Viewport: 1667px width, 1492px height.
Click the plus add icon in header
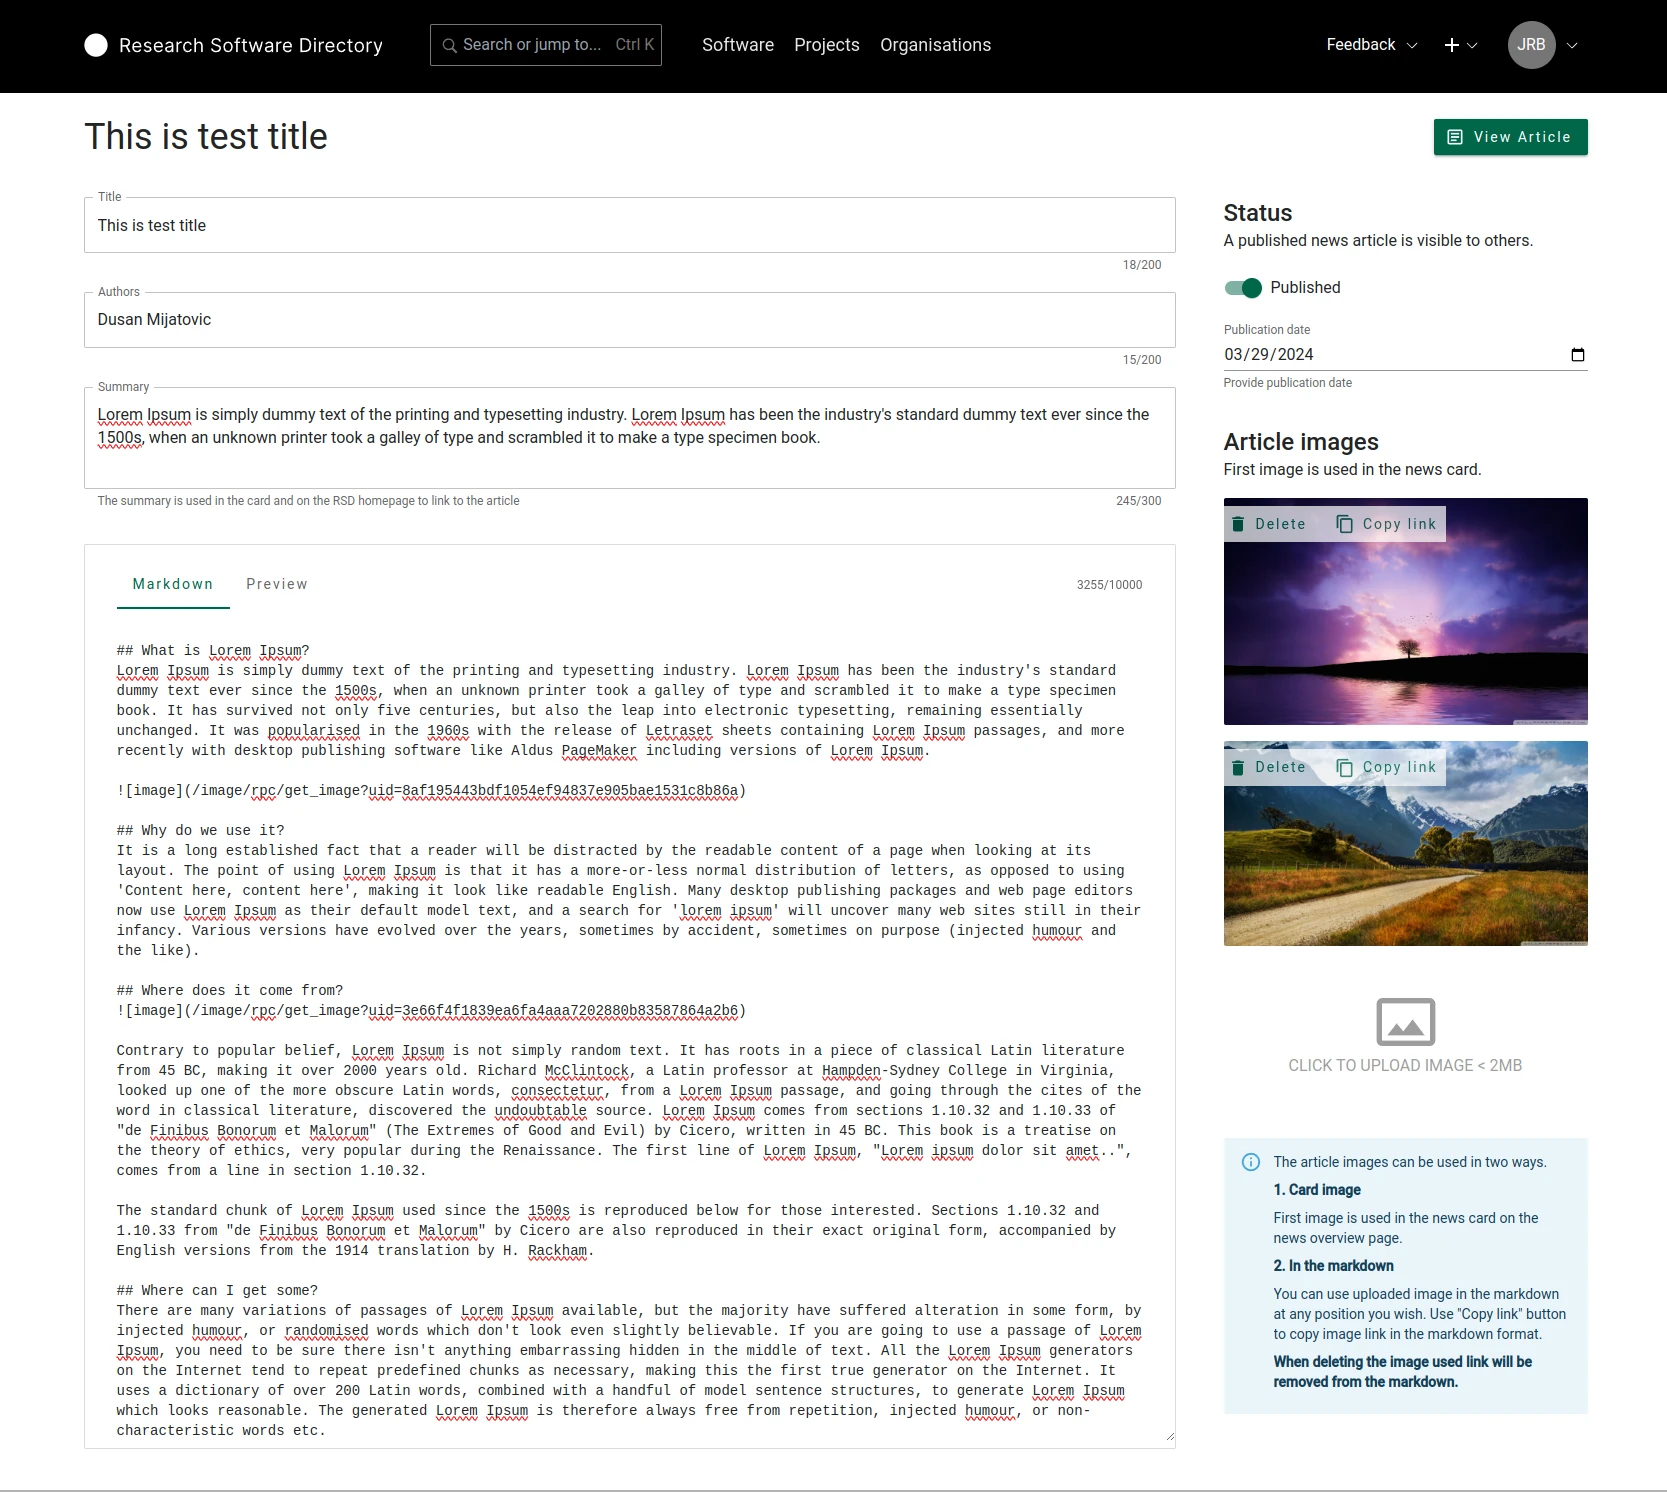(x=1451, y=45)
